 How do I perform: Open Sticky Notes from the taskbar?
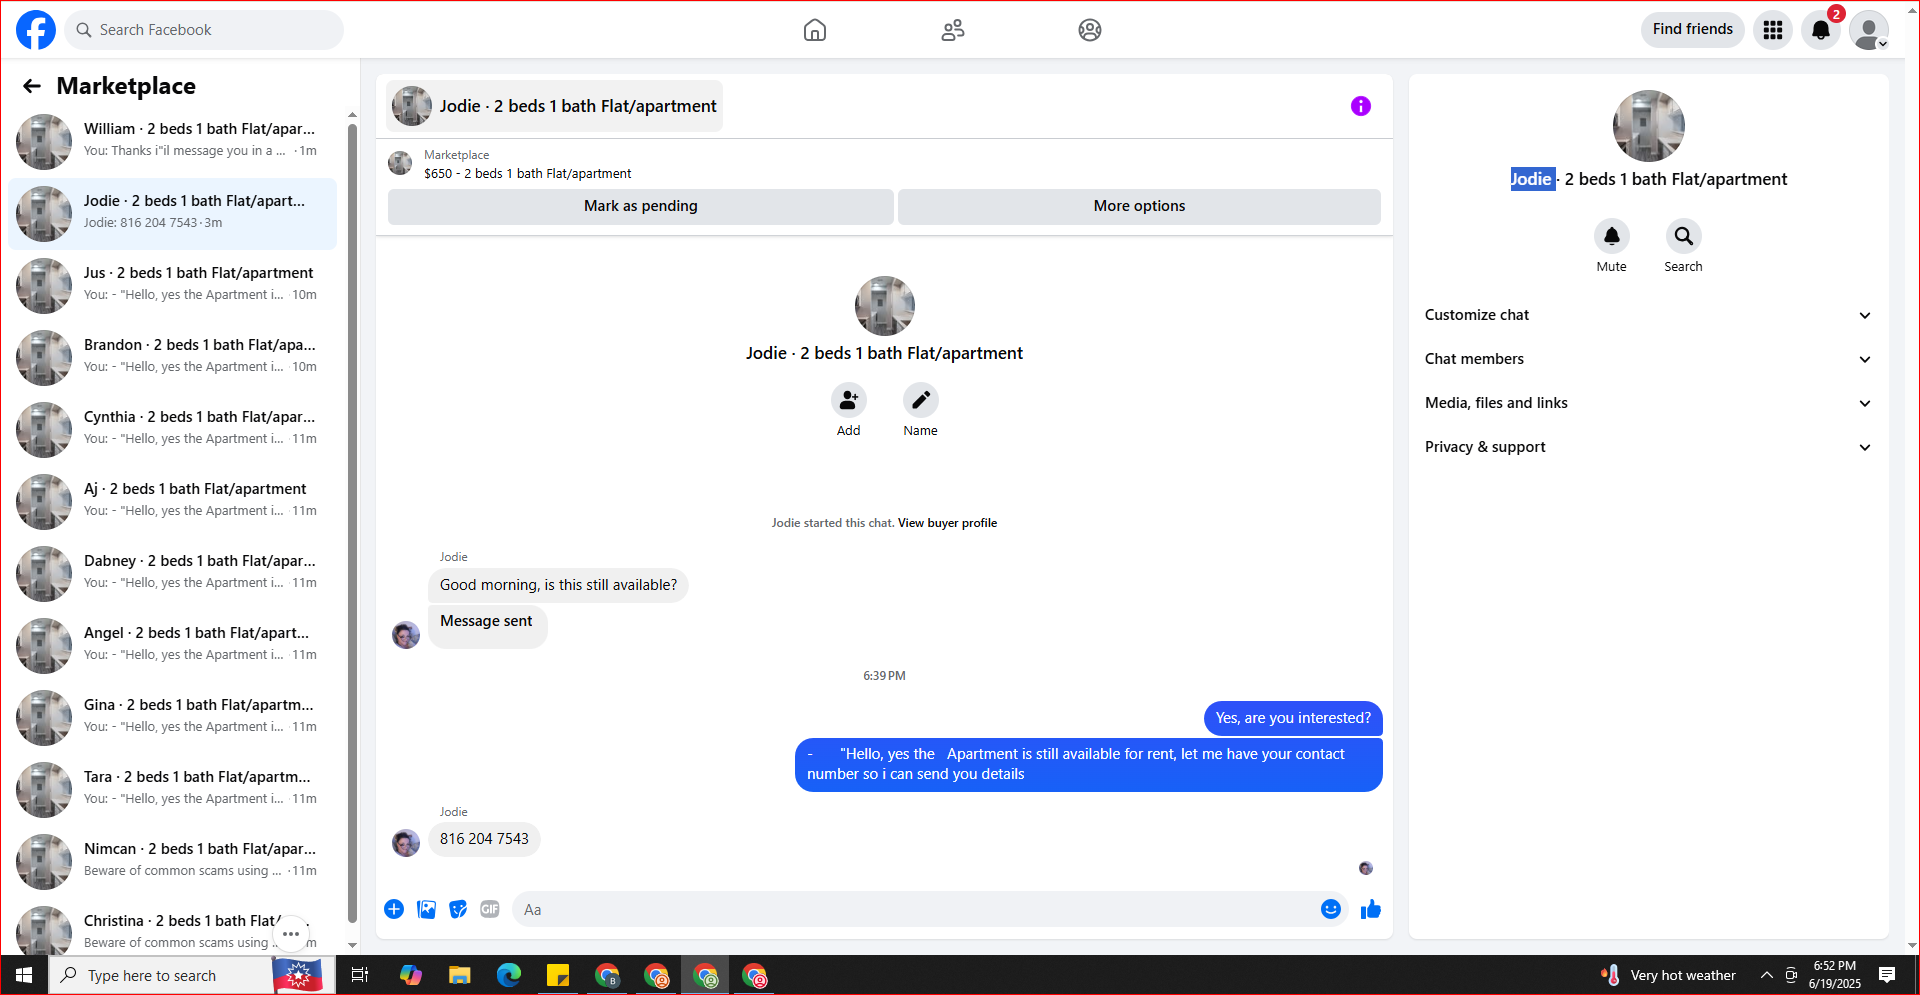pyautogui.click(x=558, y=975)
